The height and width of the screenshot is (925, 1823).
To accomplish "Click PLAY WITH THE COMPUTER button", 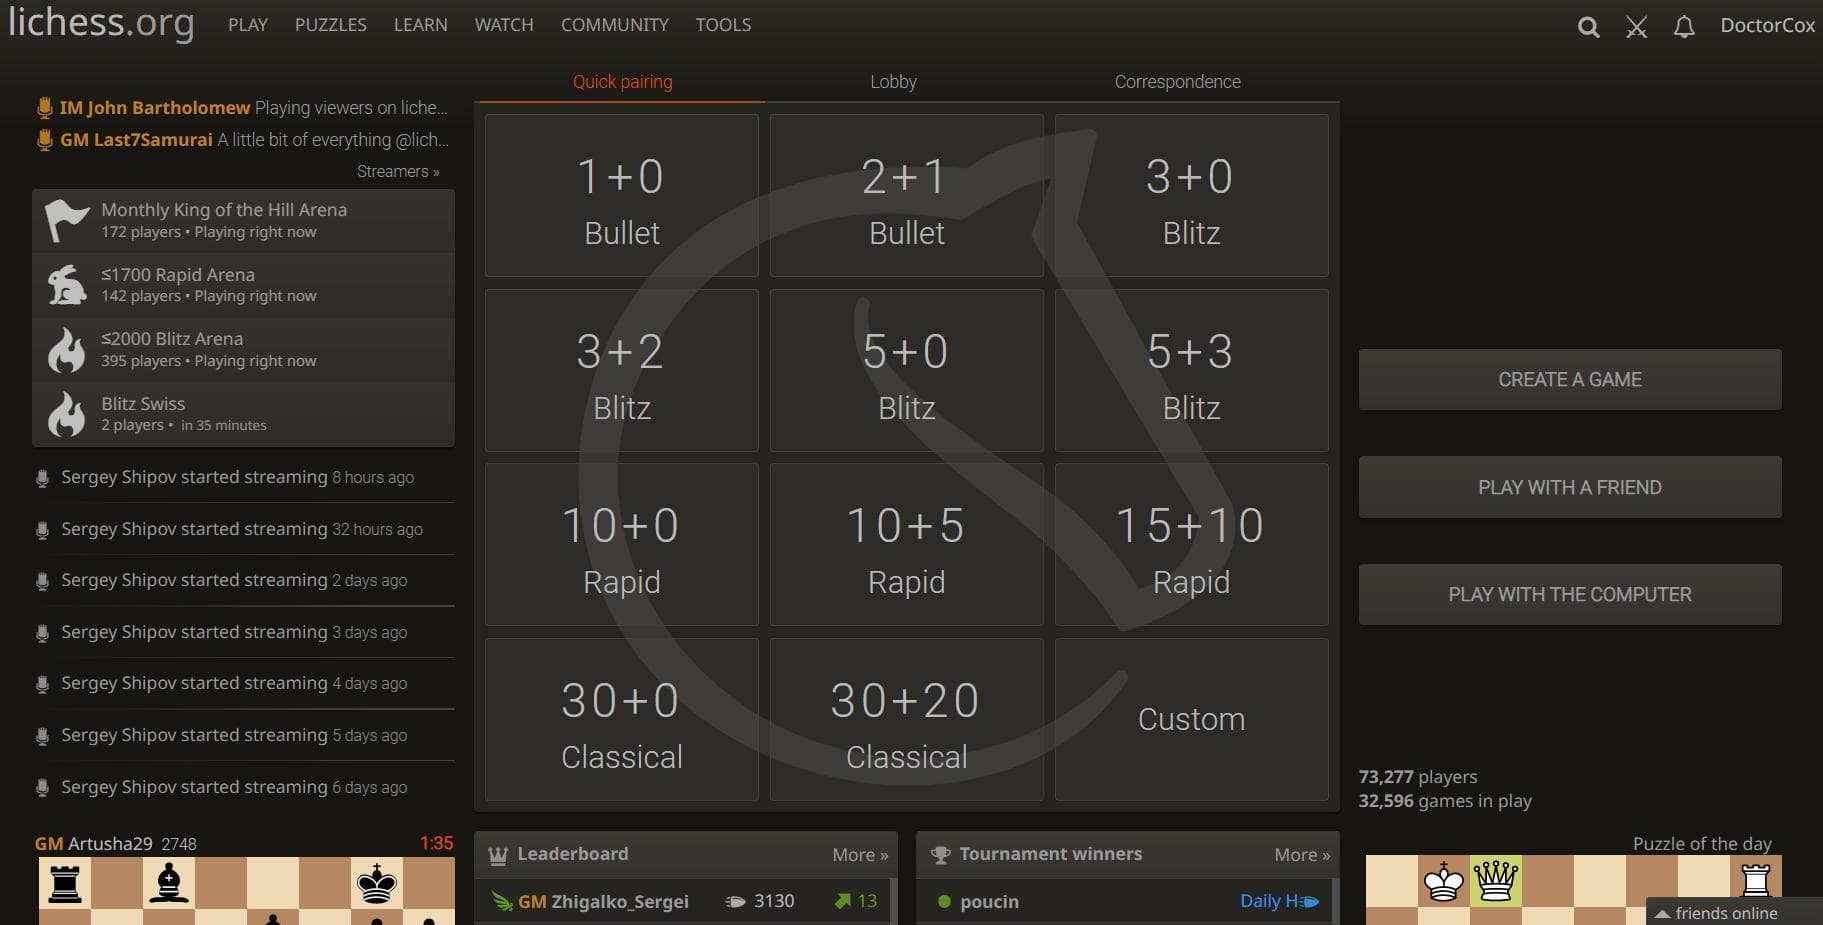I will [x=1570, y=595].
